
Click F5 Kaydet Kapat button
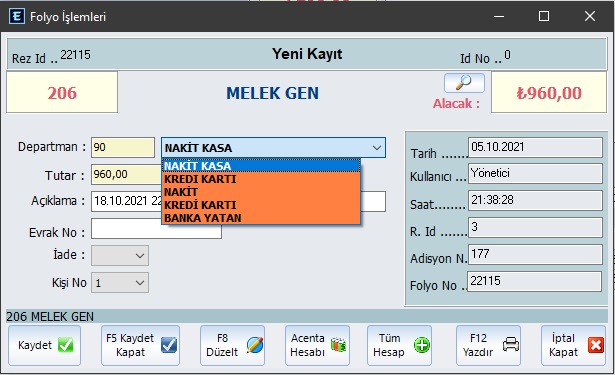click(140, 345)
